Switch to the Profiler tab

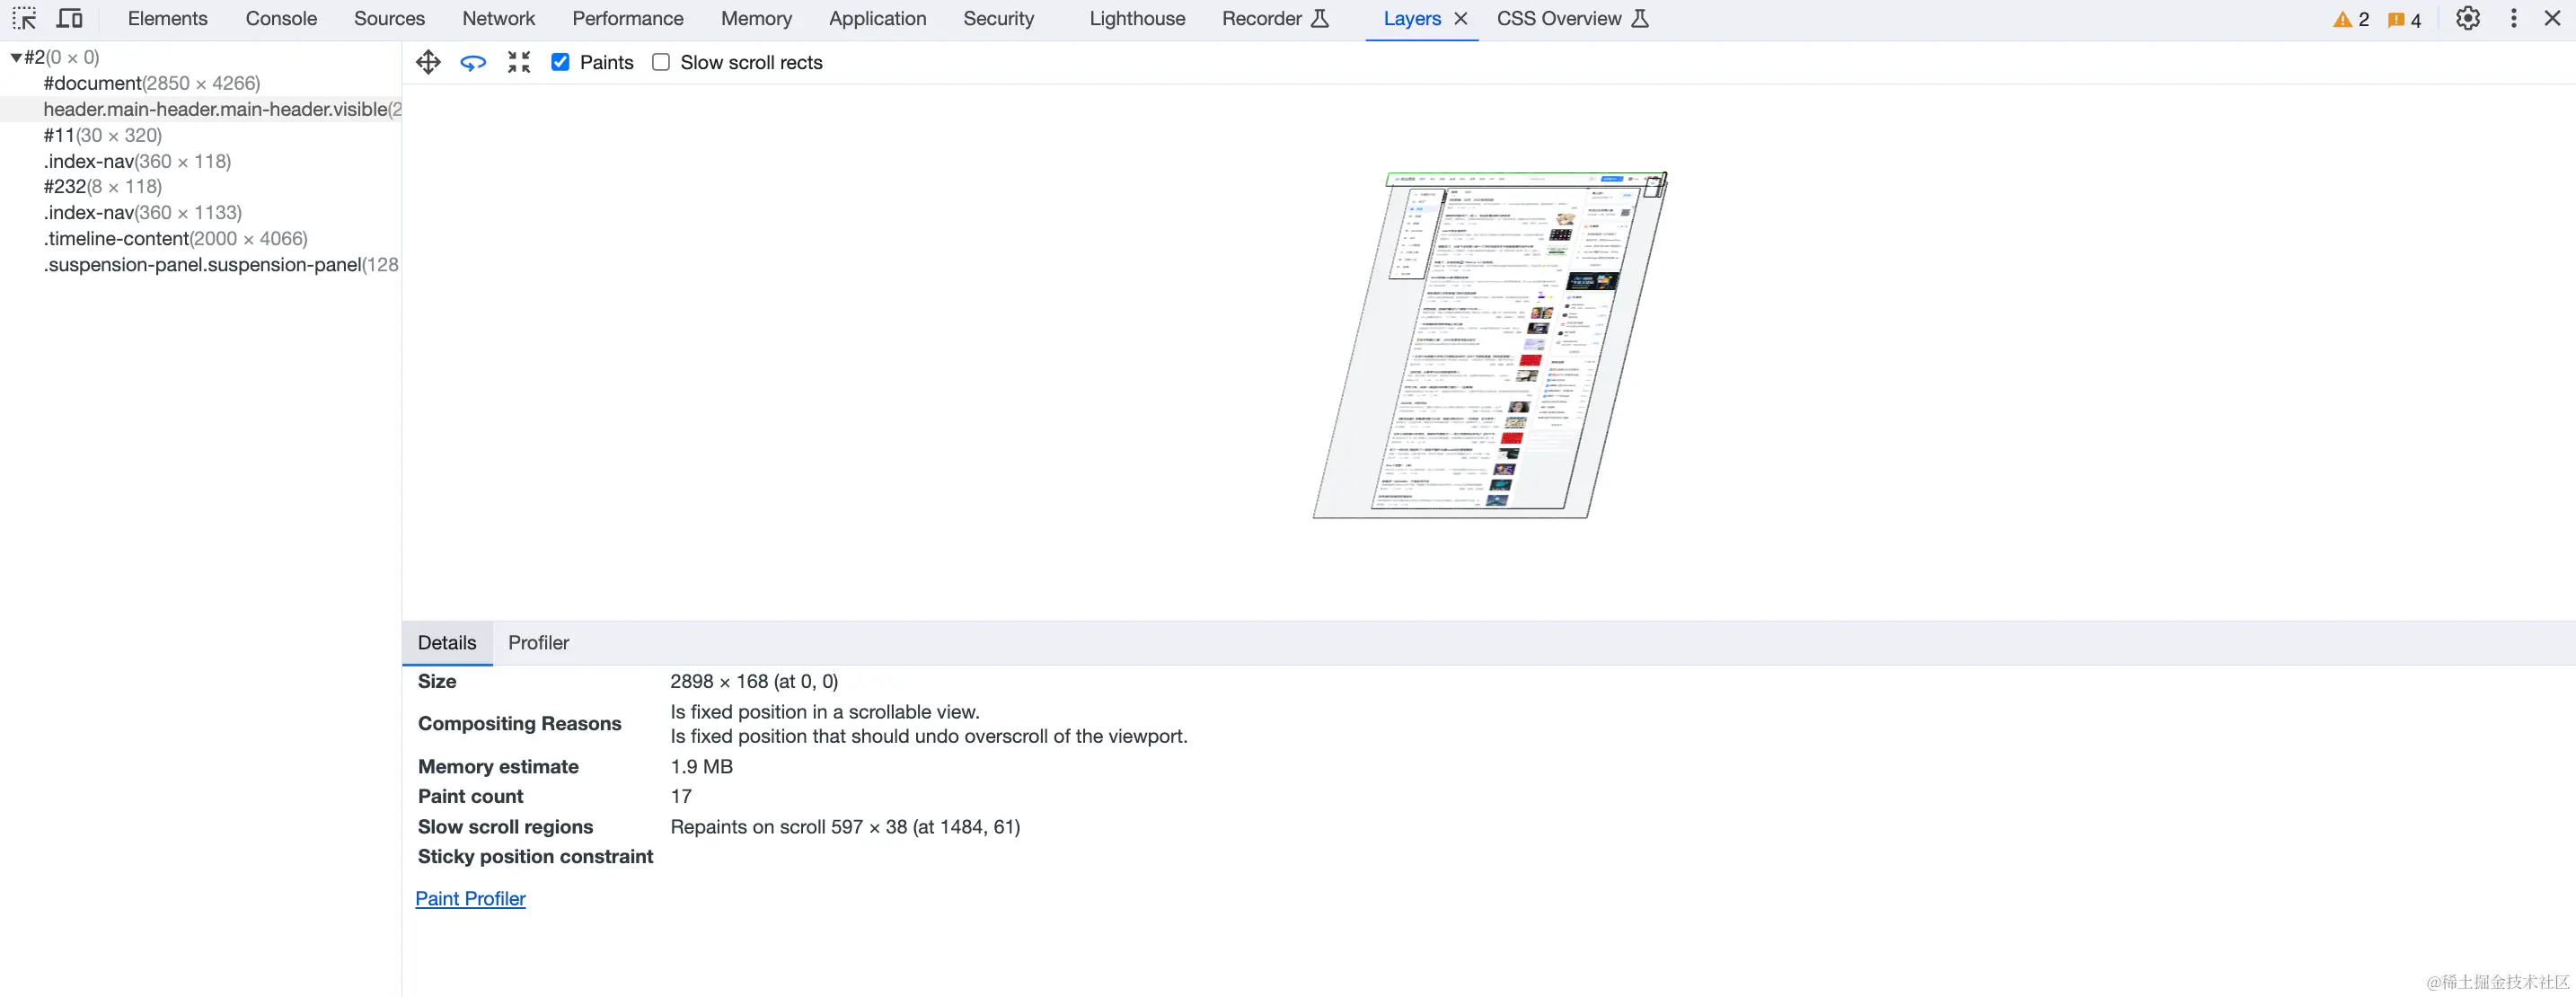tap(538, 642)
